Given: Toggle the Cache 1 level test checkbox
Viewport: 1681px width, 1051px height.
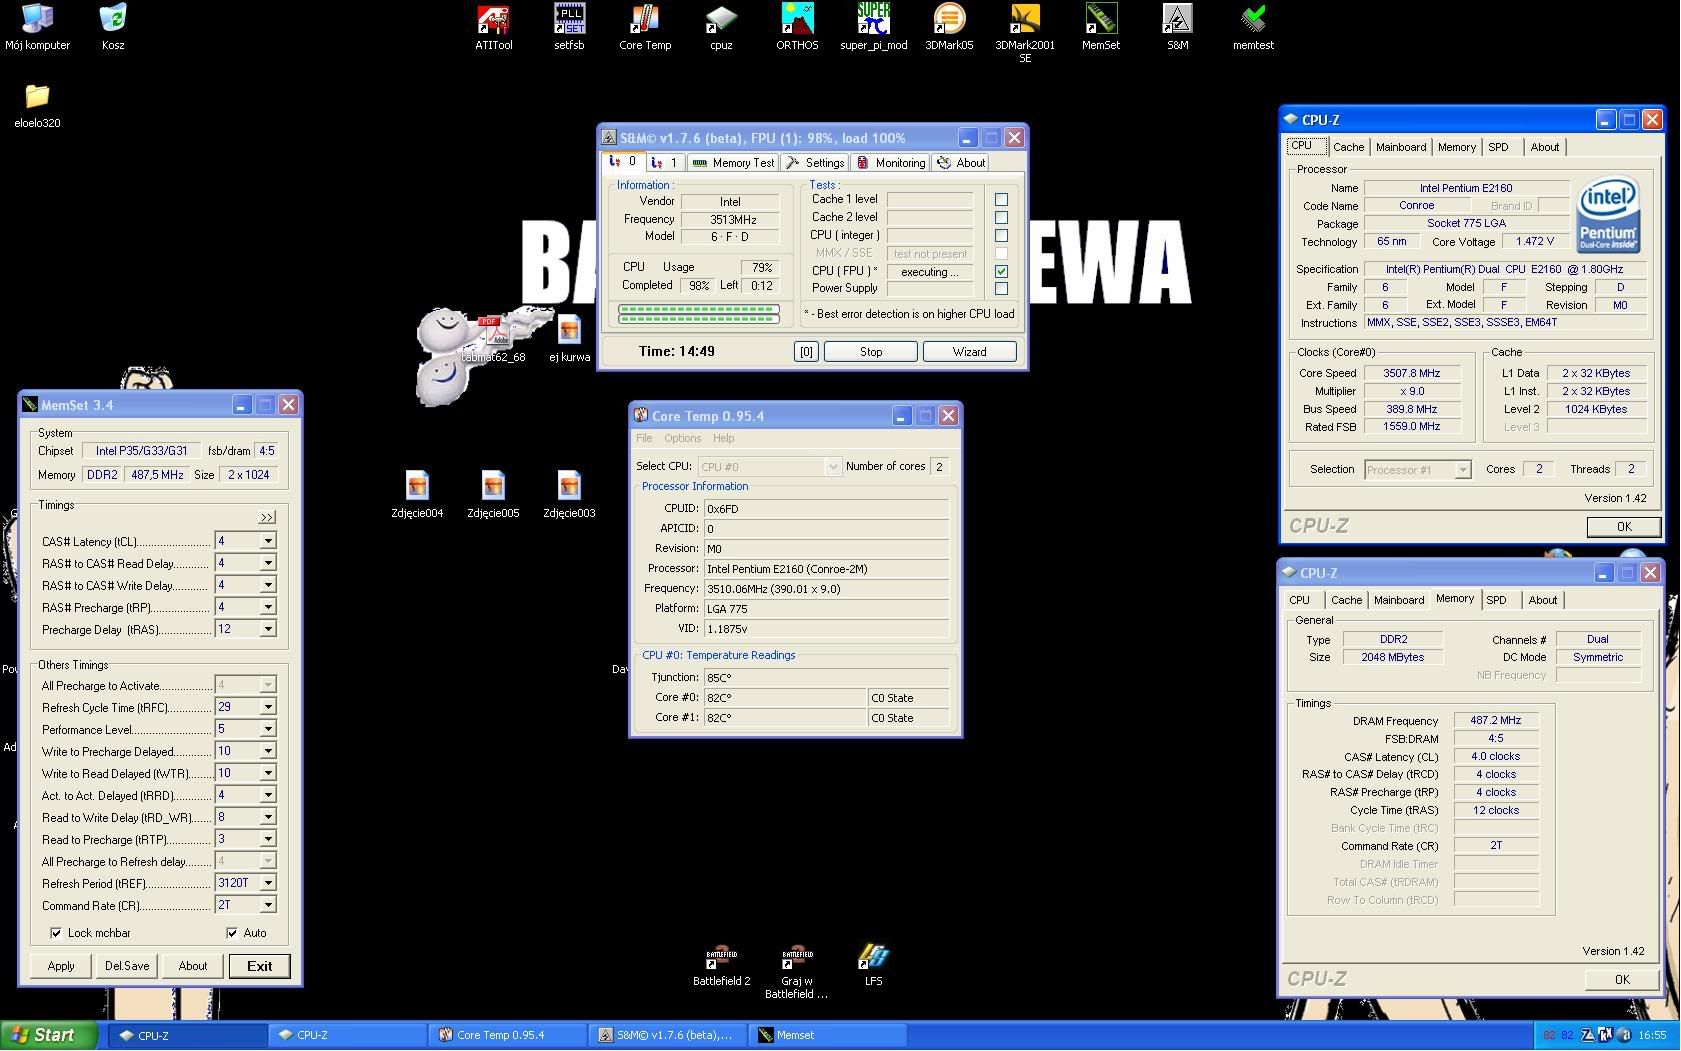Looking at the screenshot, I should [x=1001, y=199].
